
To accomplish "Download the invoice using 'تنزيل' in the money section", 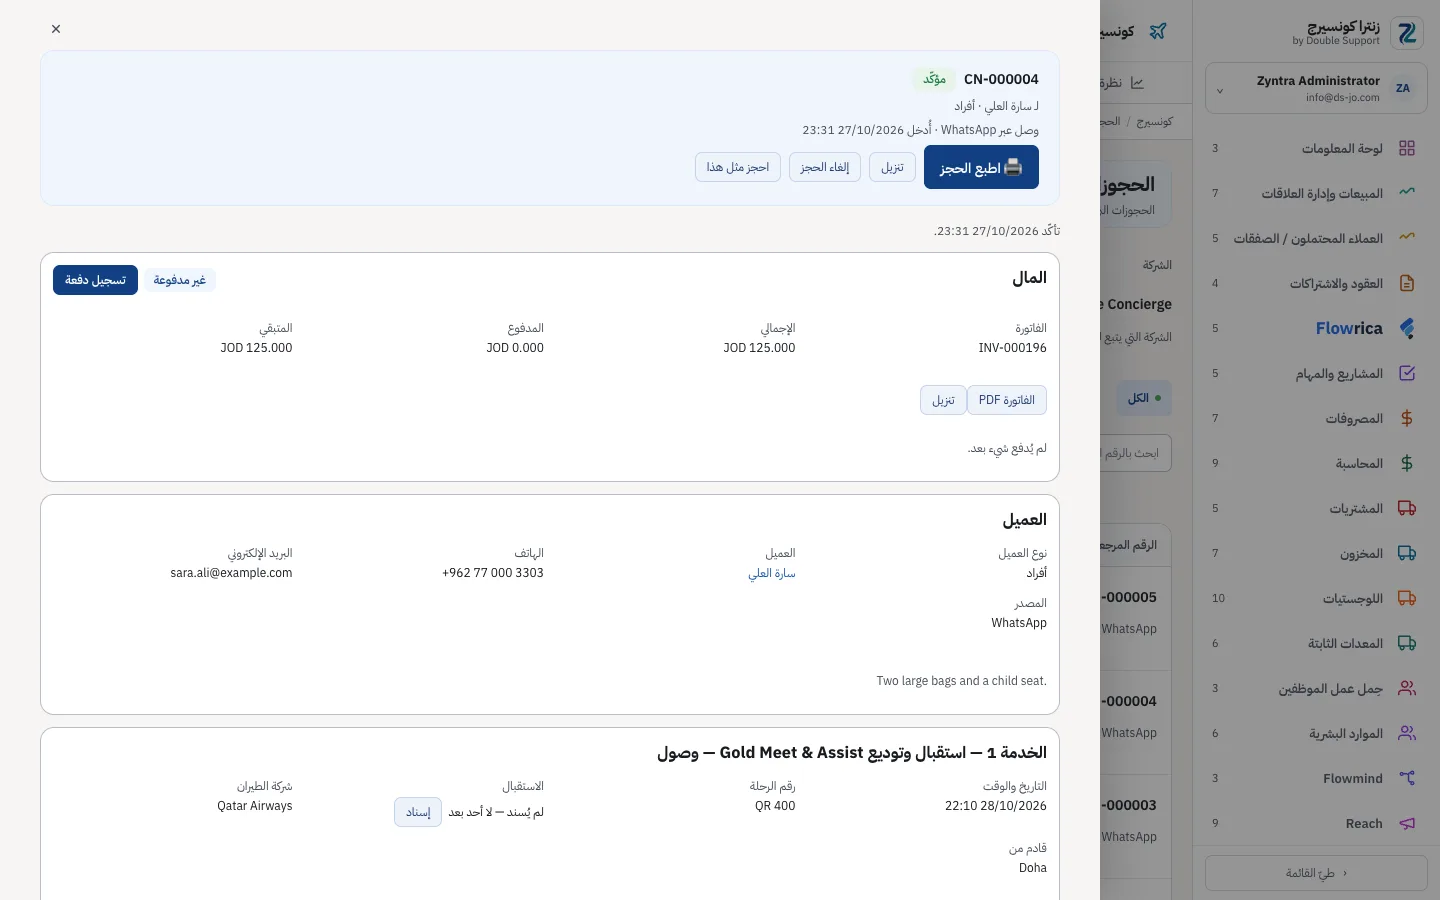I will (943, 400).
